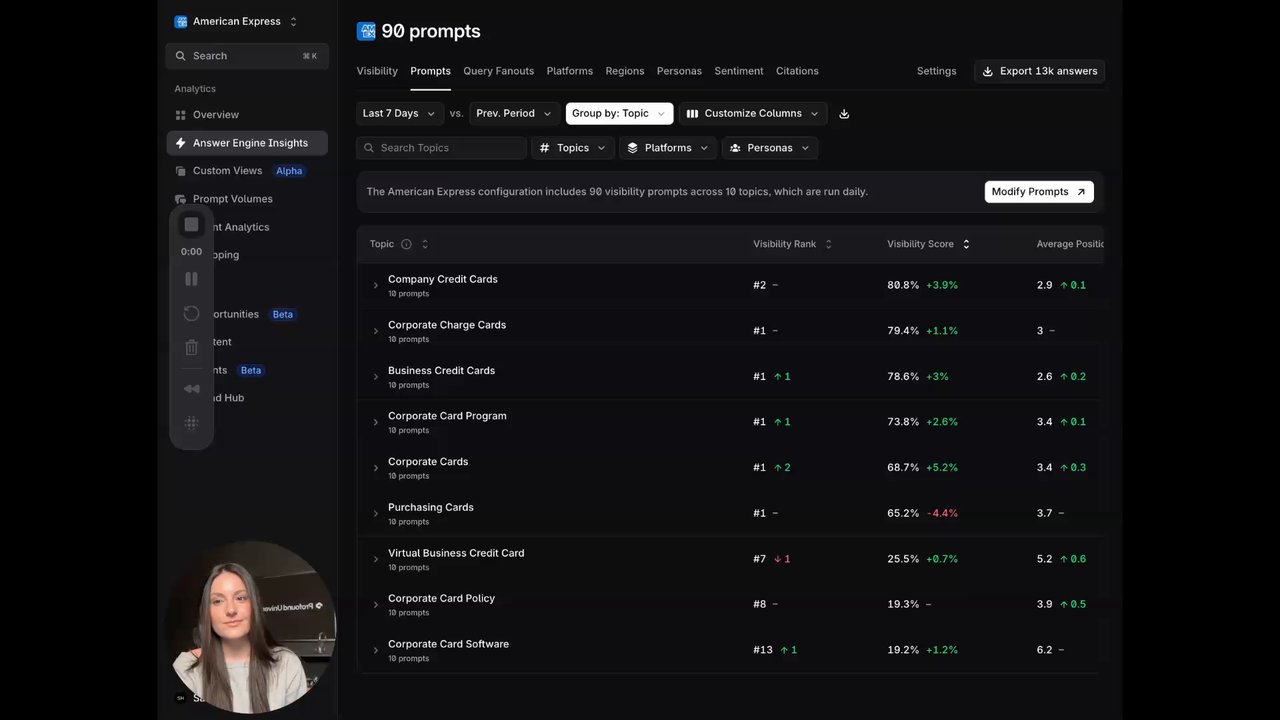Expand the Virtual Business Credit Card row
The height and width of the screenshot is (720, 1280).
(376, 559)
